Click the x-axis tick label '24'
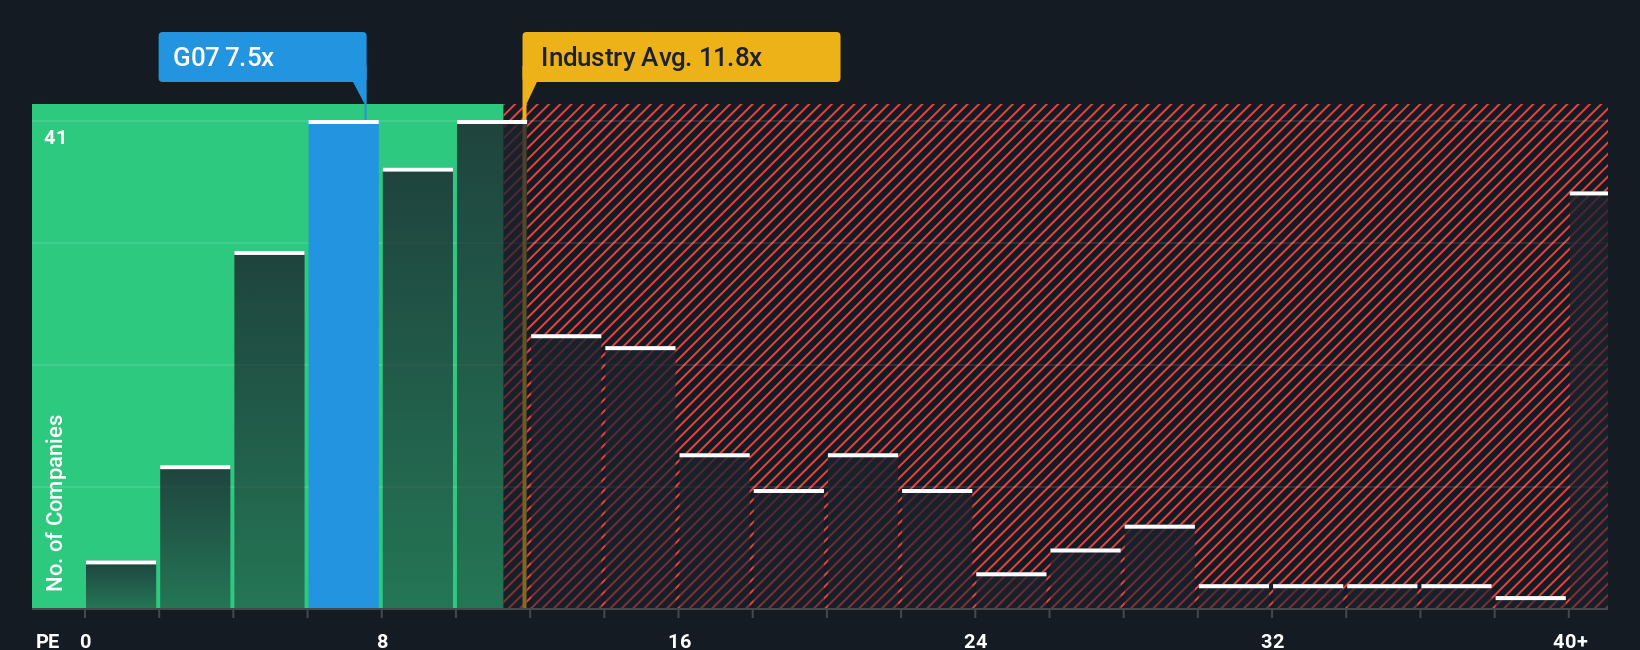Viewport: 1640px width, 650px height. 976,640
